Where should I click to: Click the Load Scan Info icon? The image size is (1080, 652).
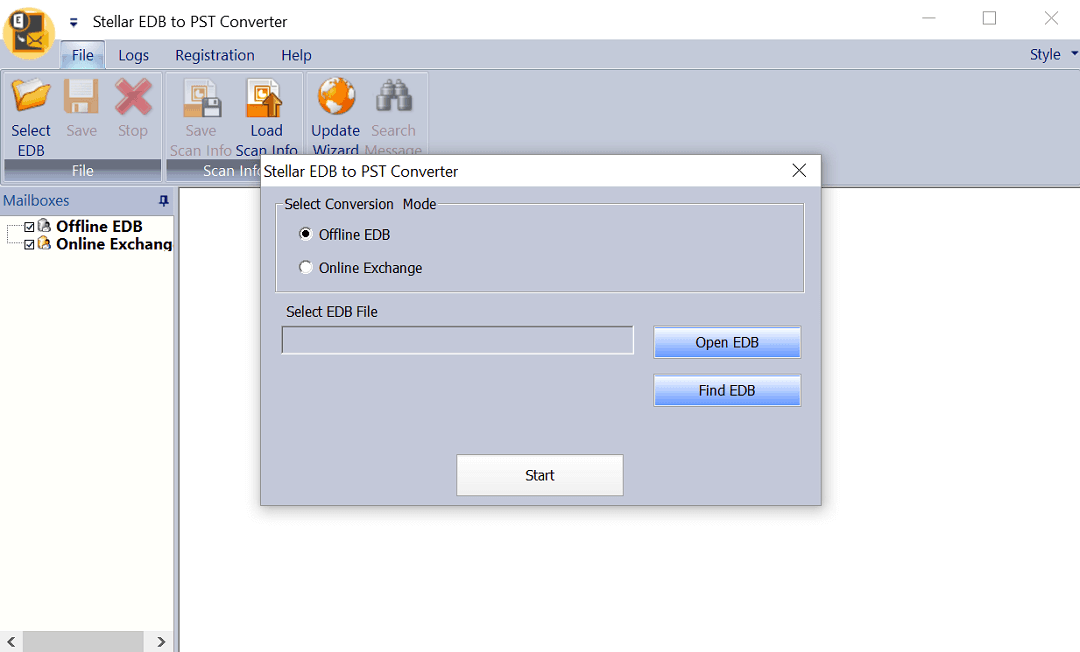(x=265, y=98)
